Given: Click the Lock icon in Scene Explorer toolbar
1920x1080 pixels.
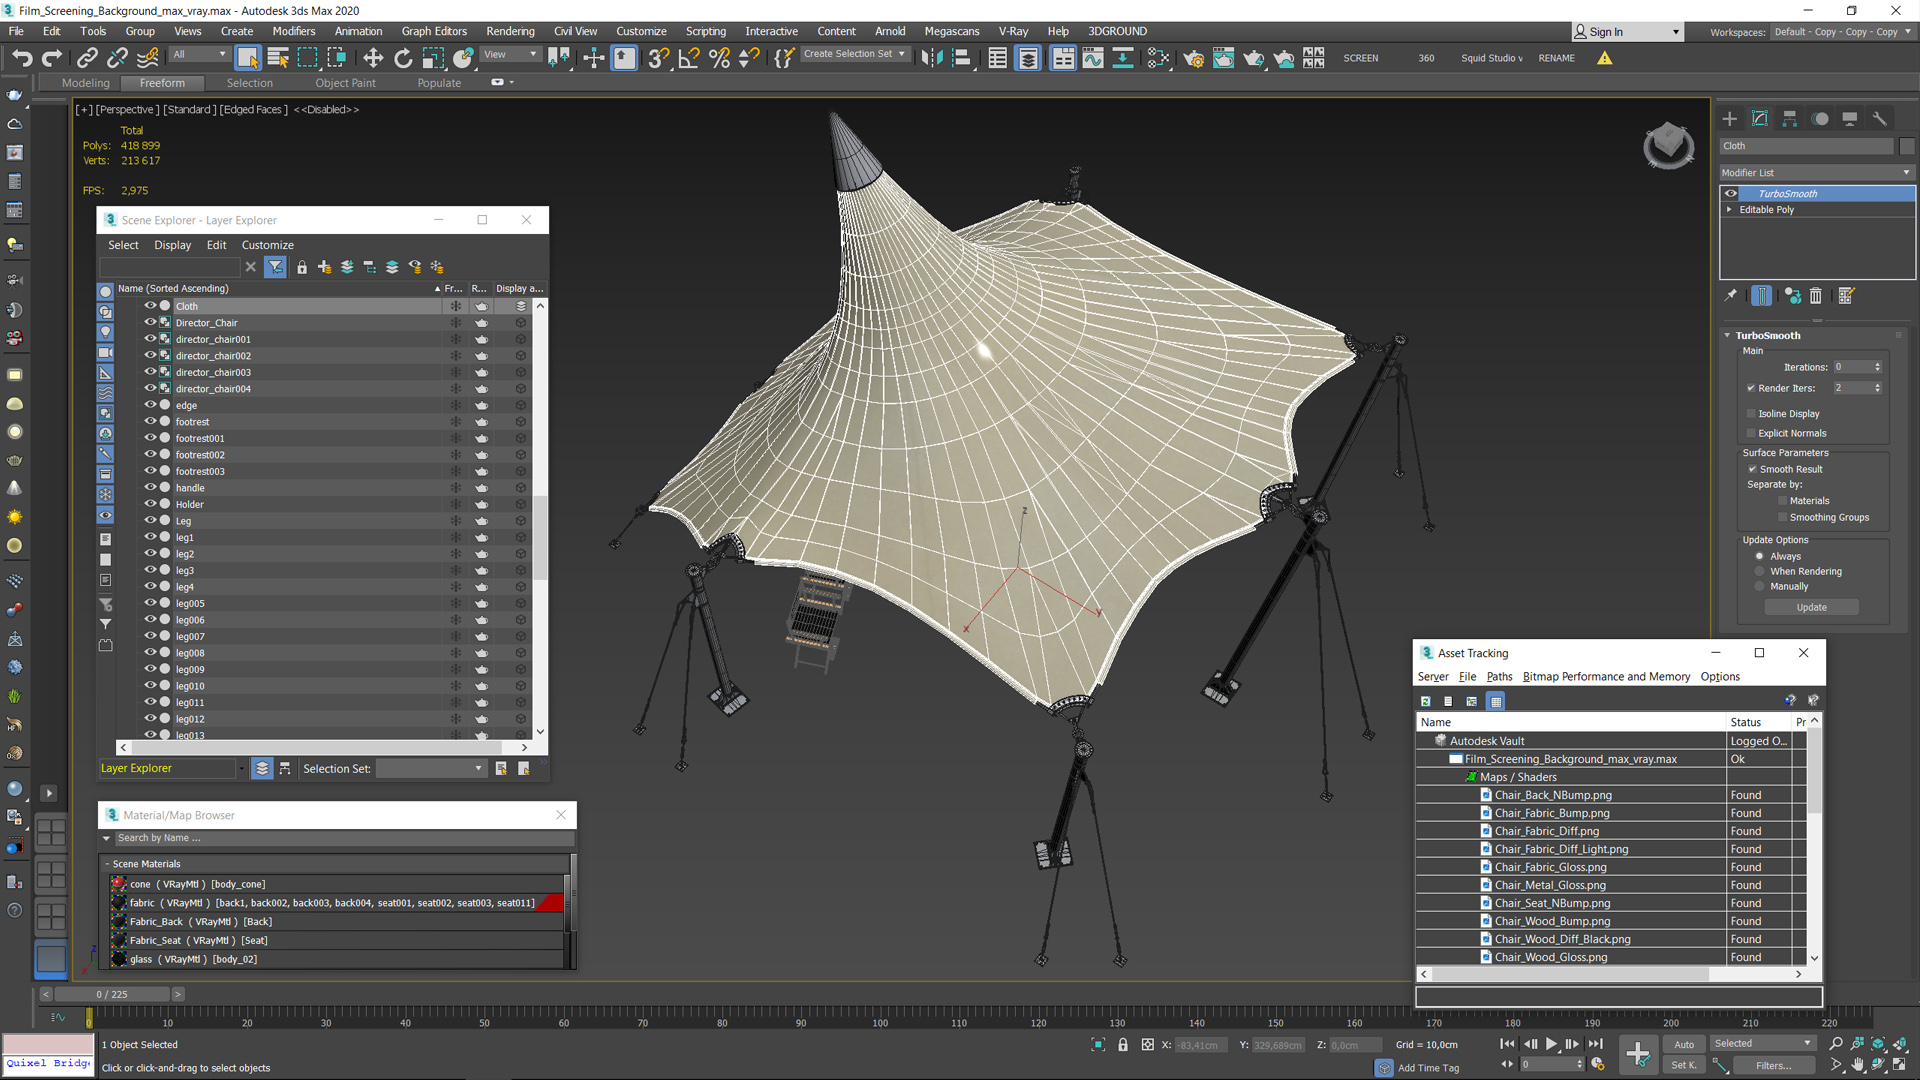Looking at the screenshot, I should [x=302, y=267].
